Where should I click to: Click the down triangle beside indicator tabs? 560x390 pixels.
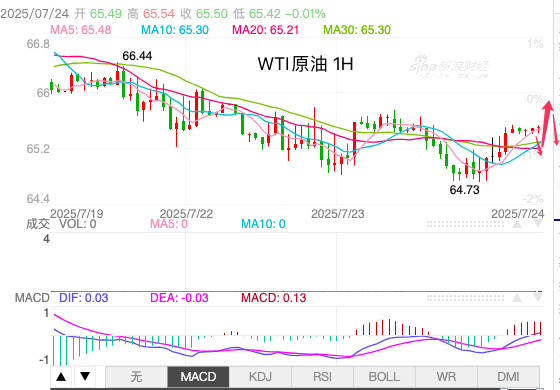tap(85, 376)
